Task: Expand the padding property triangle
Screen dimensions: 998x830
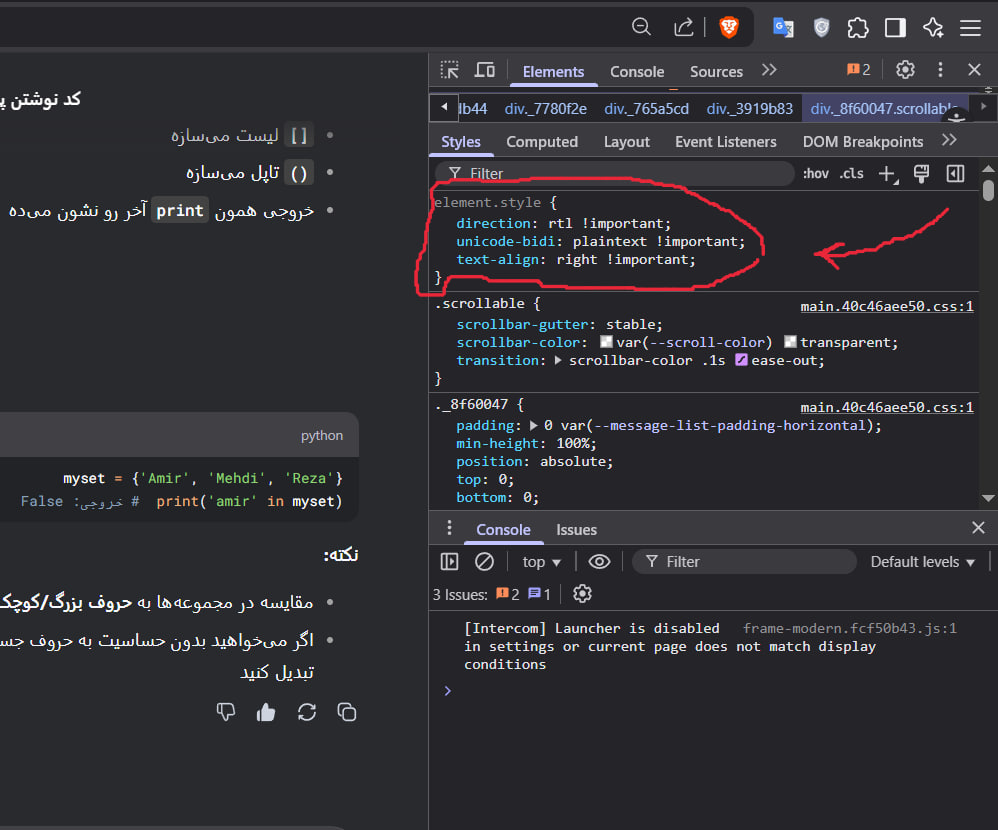Action: pos(534,425)
